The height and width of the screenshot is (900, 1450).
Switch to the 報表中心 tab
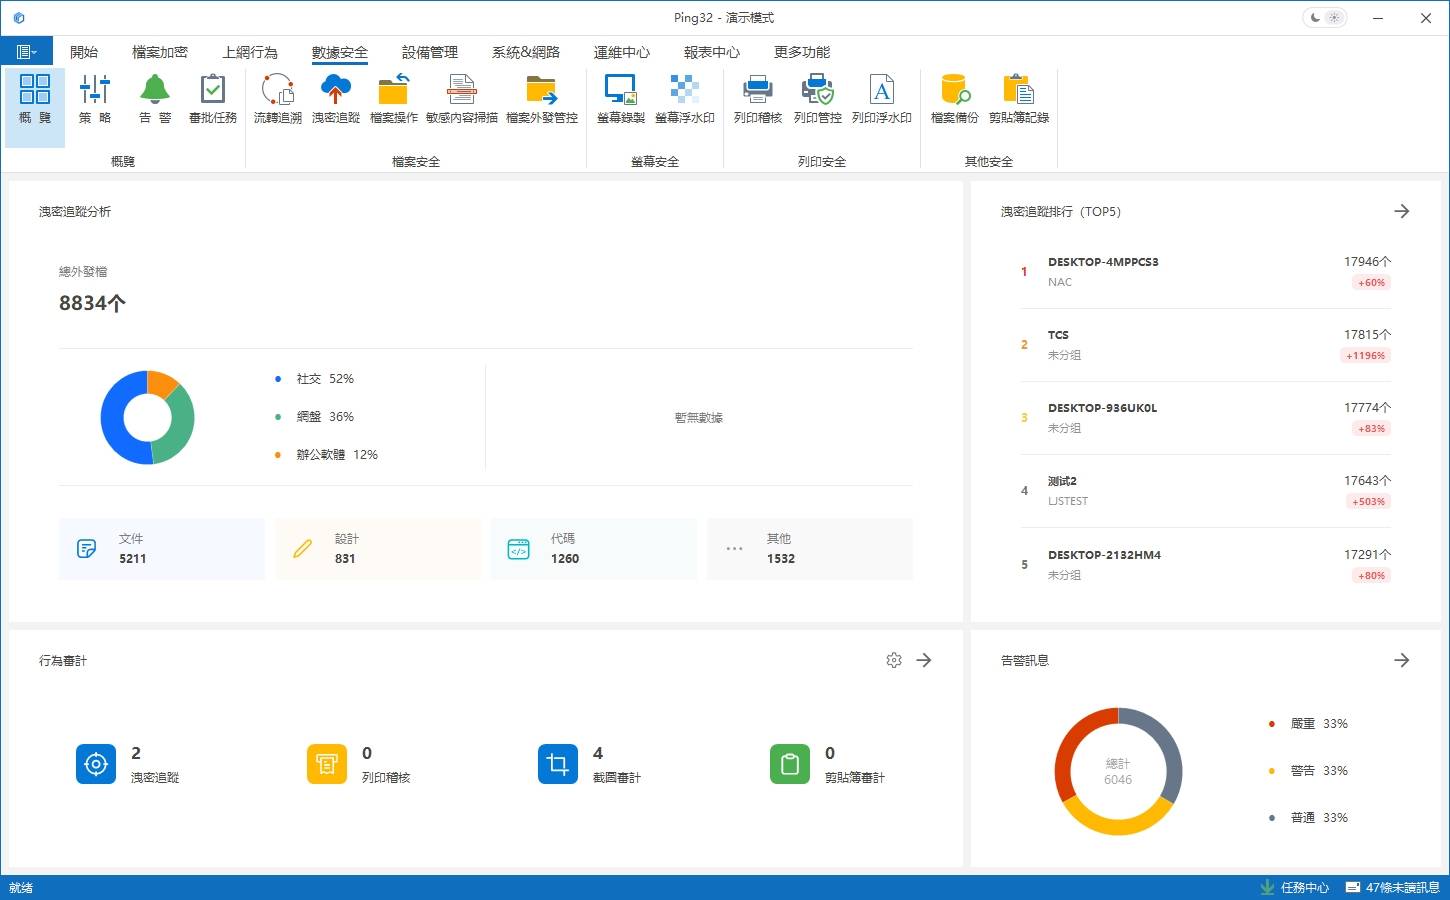(711, 52)
